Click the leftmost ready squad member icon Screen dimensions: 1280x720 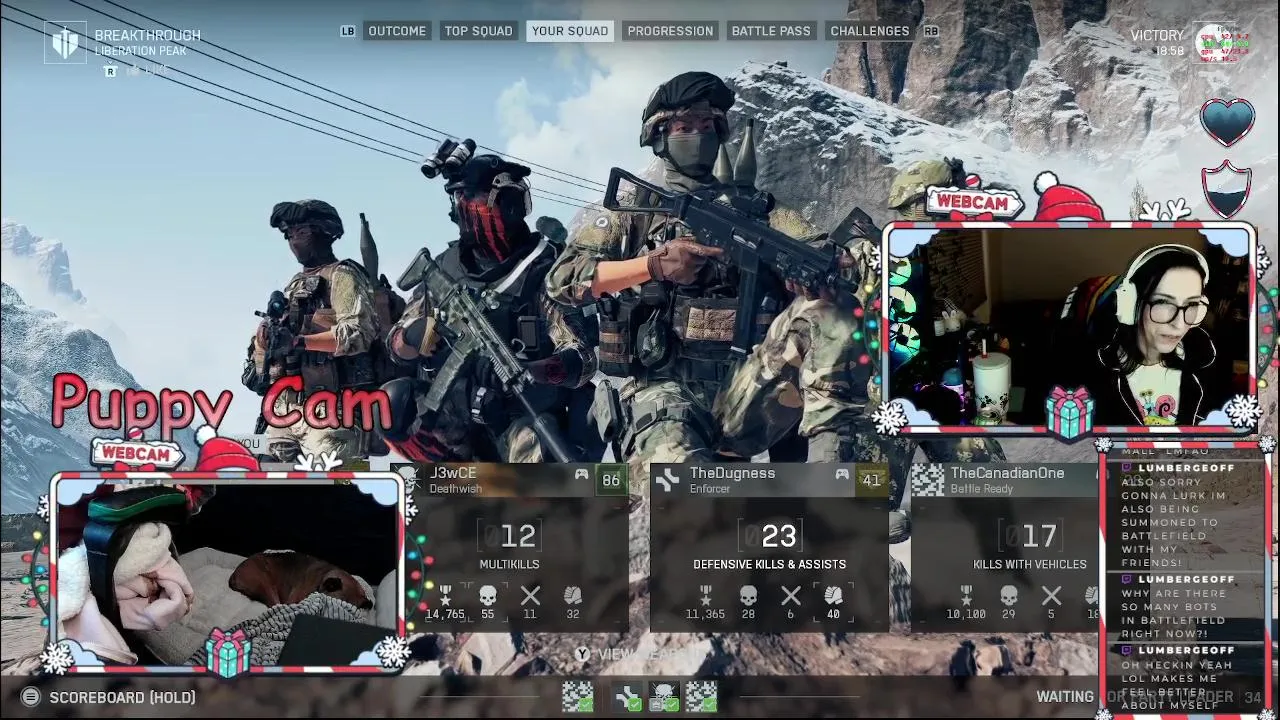[577, 696]
